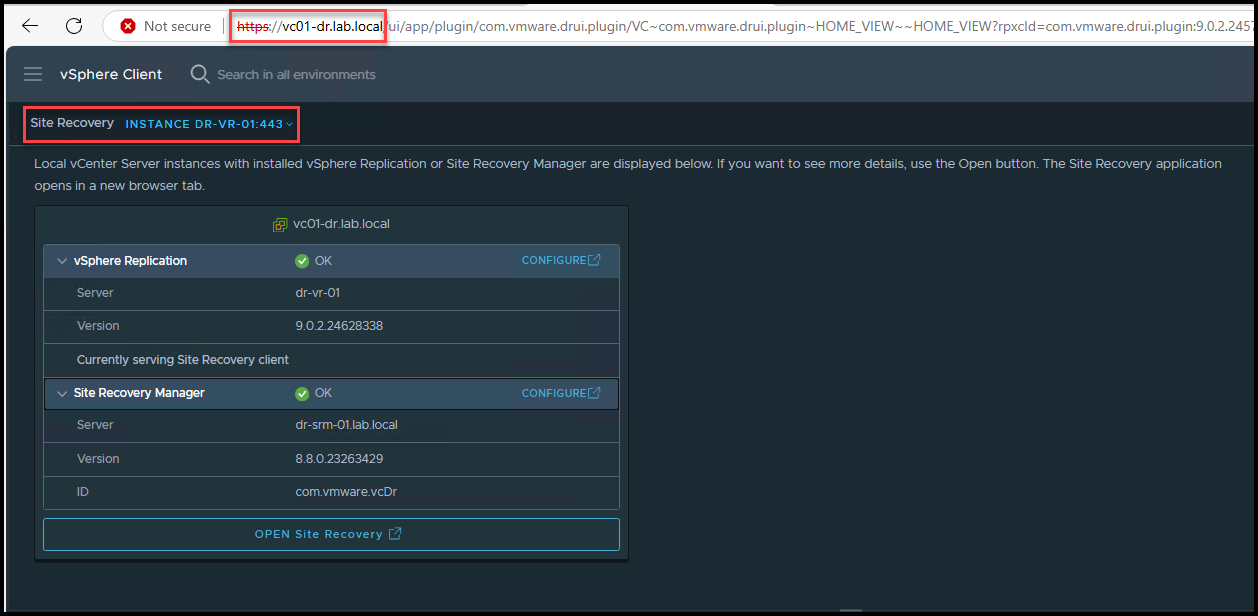This screenshot has height=616, width=1258.
Task: Collapse the vSphere Replication section
Action: click(62, 261)
